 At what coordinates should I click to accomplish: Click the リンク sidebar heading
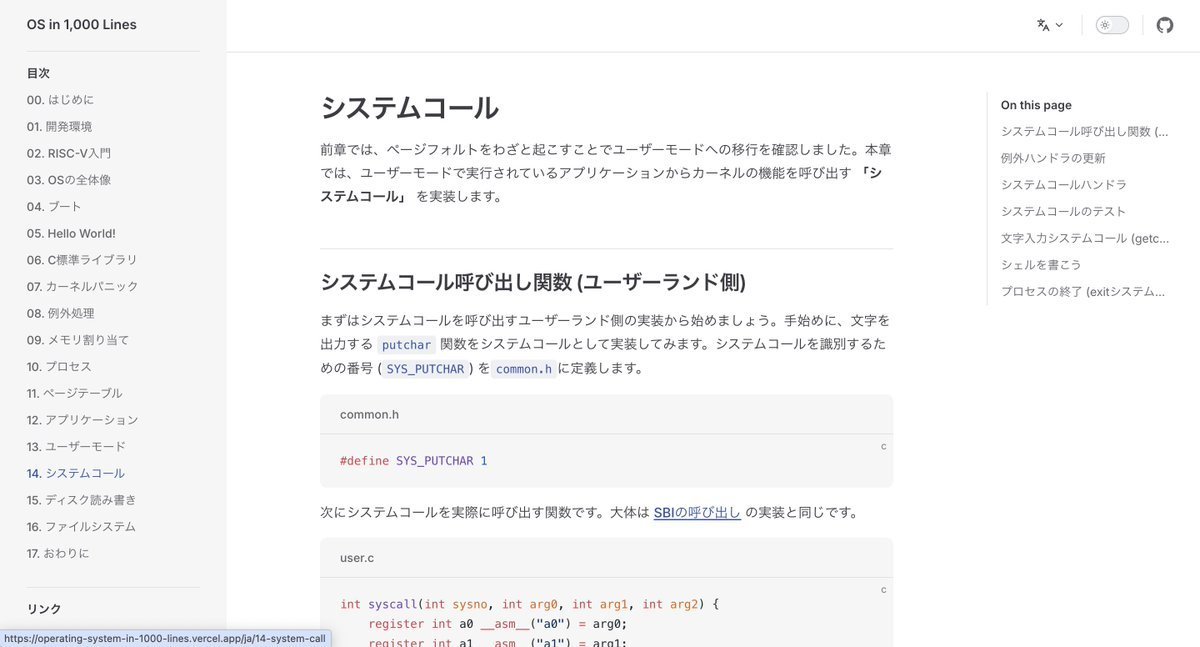coord(44,609)
